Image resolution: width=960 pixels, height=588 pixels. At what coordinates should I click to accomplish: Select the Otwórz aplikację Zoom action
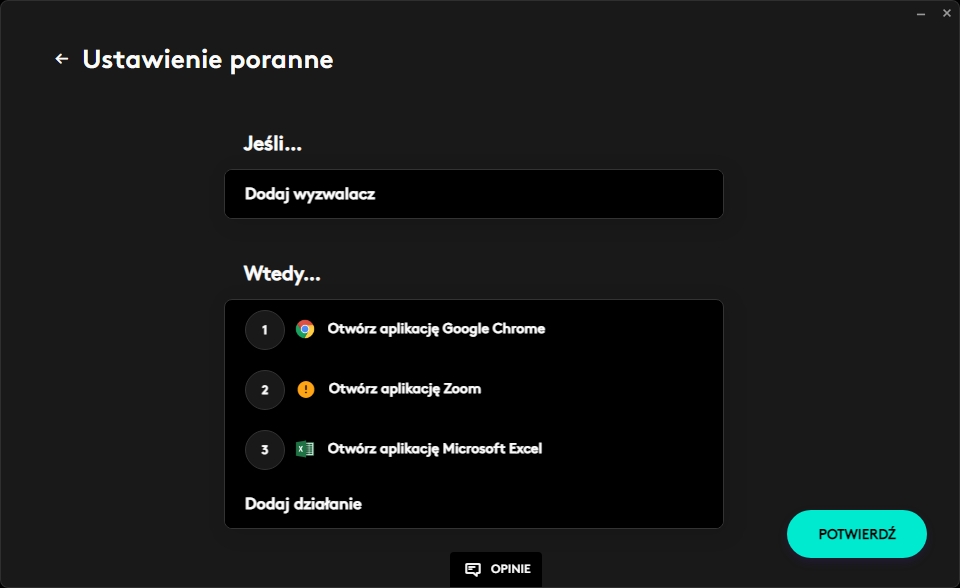pos(404,389)
